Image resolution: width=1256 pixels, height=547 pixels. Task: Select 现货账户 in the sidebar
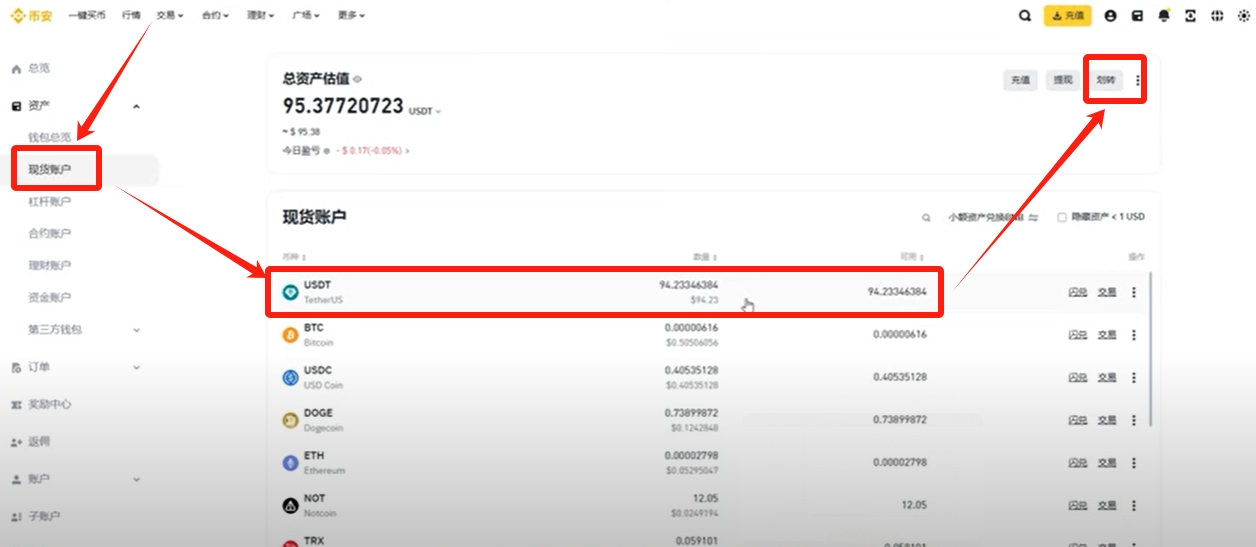[x=50, y=169]
